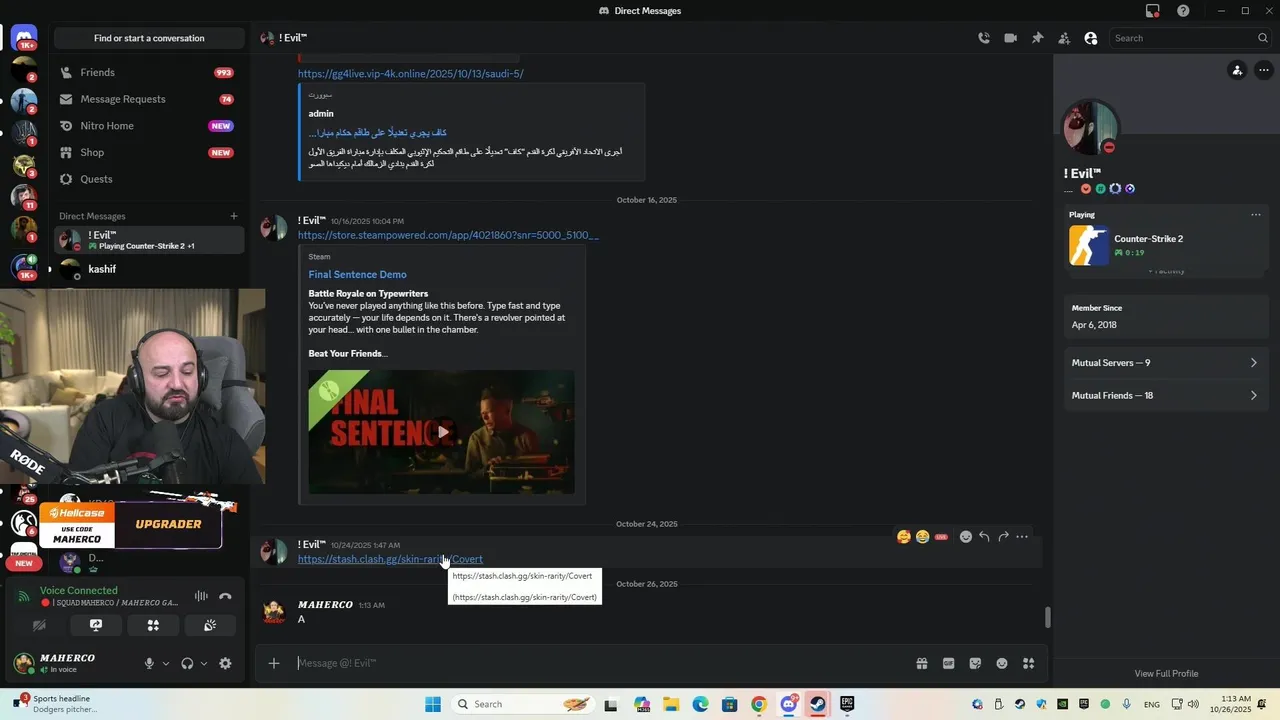The height and width of the screenshot is (720, 1280).
Task: Open pinned messages in the header
Action: 1037,38
